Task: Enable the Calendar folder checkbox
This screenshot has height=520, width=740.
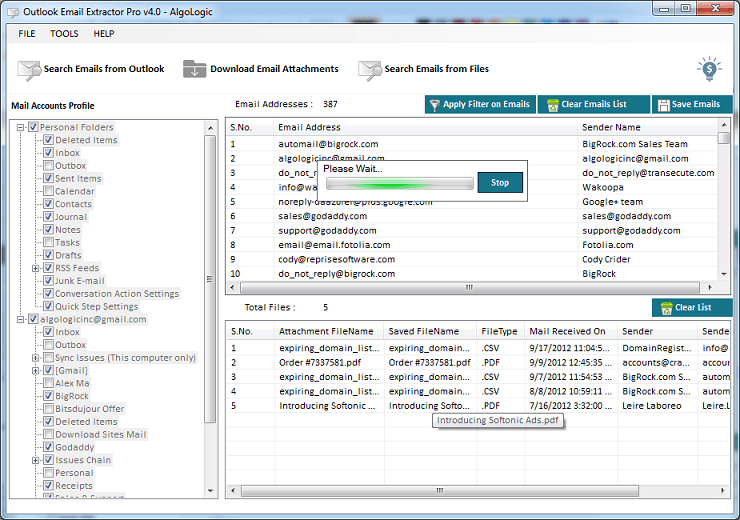Action: point(48,191)
